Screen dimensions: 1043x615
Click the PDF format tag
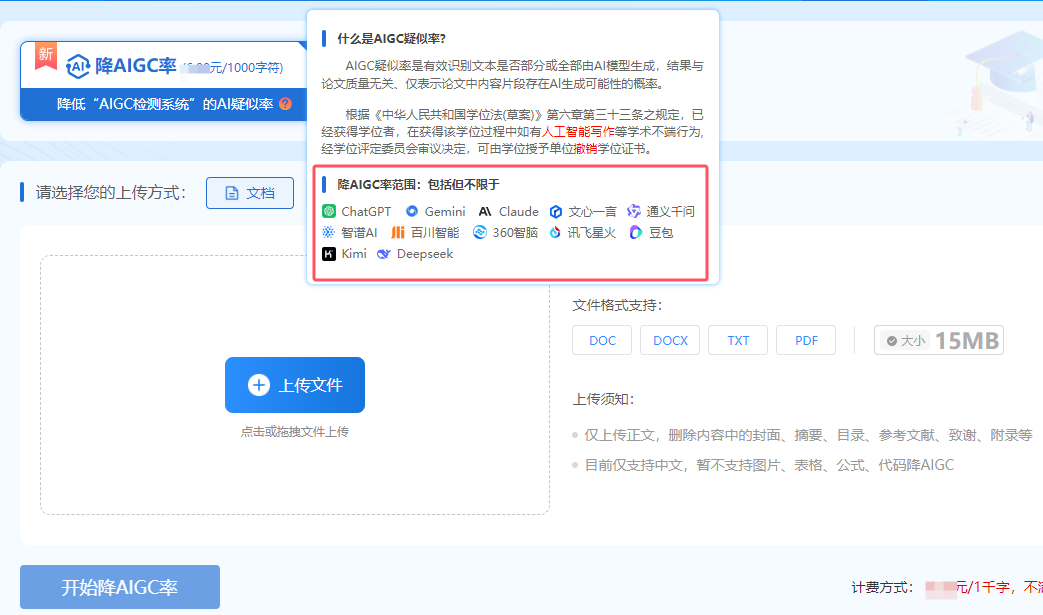click(806, 340)
